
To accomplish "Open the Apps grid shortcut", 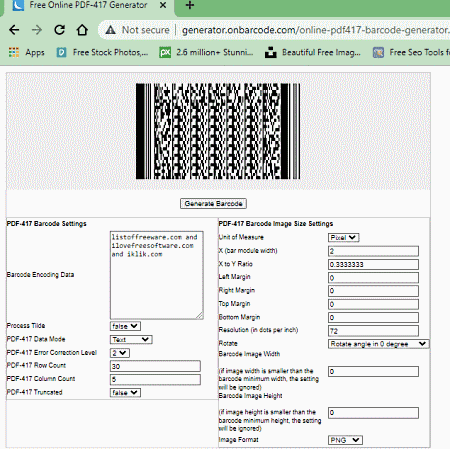I will tap(26, 52).
